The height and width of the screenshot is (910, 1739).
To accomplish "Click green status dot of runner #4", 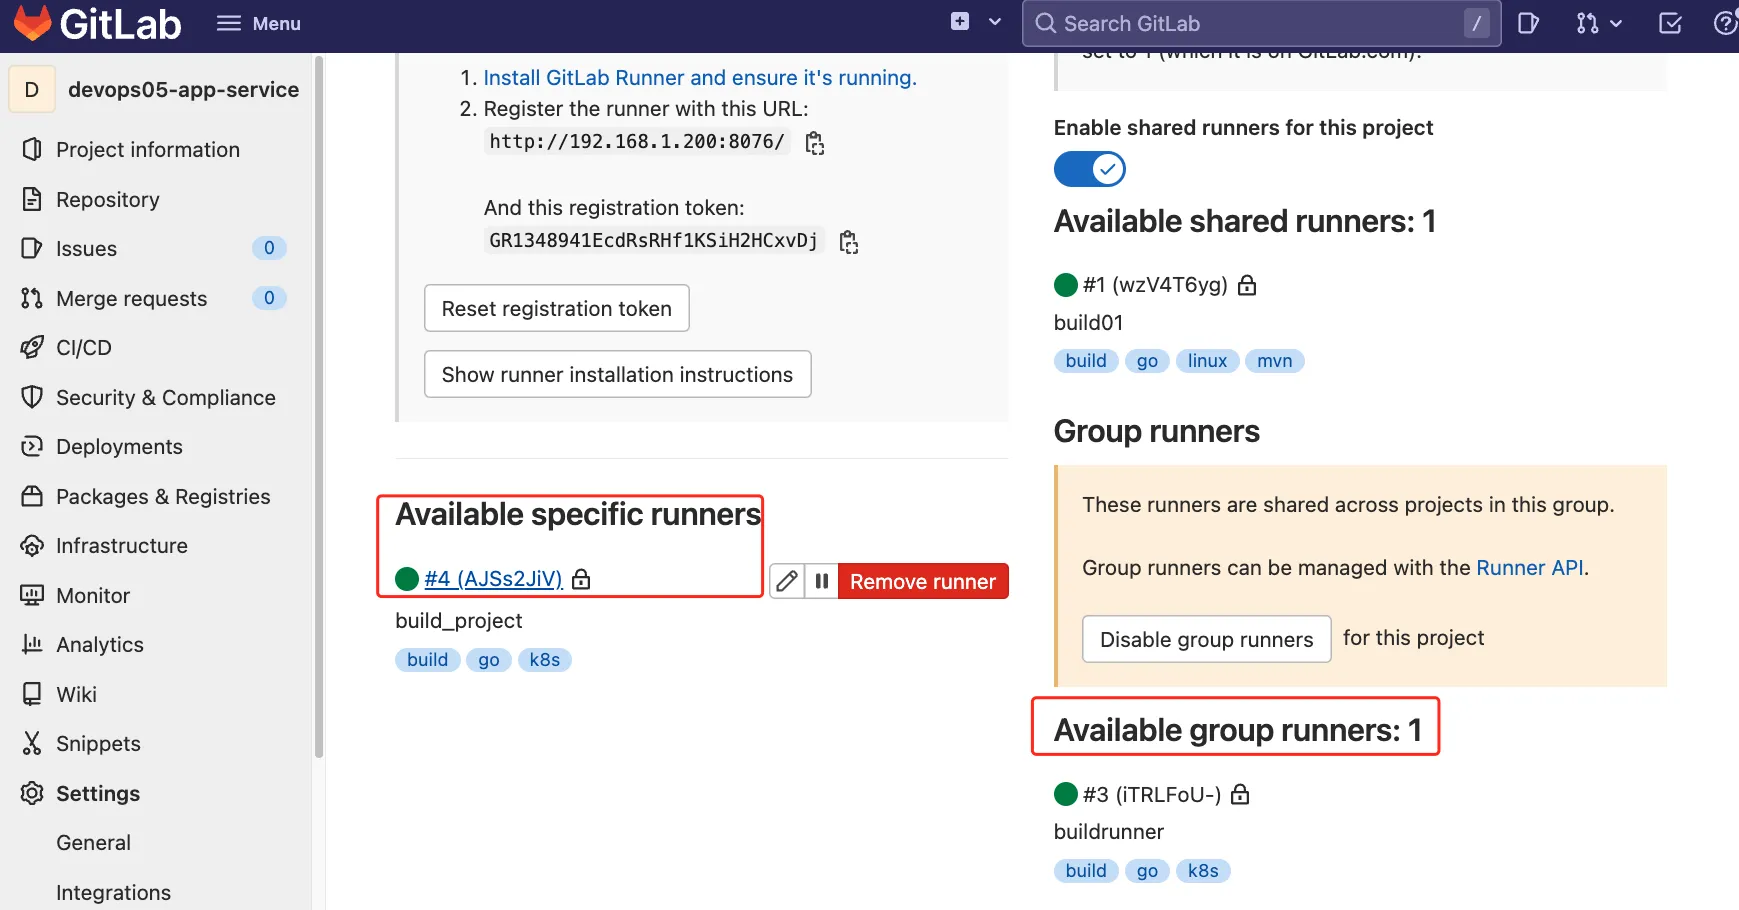I will (407, 579).
